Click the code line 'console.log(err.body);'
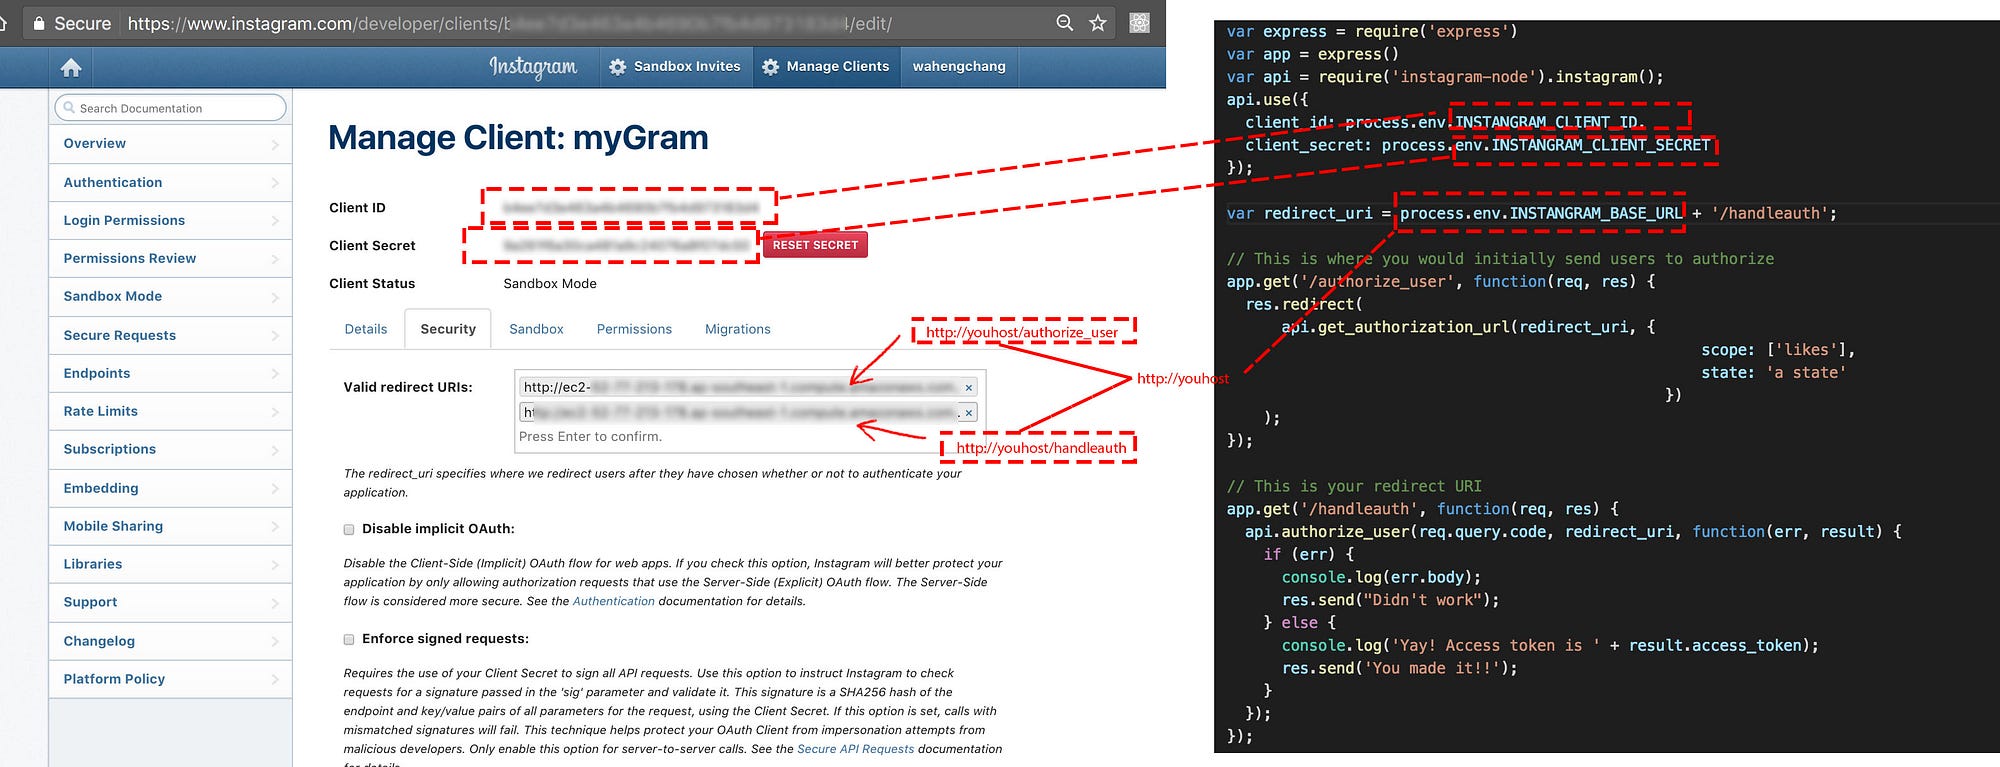The image size is (2000, 767). [x=1381, y=577]
